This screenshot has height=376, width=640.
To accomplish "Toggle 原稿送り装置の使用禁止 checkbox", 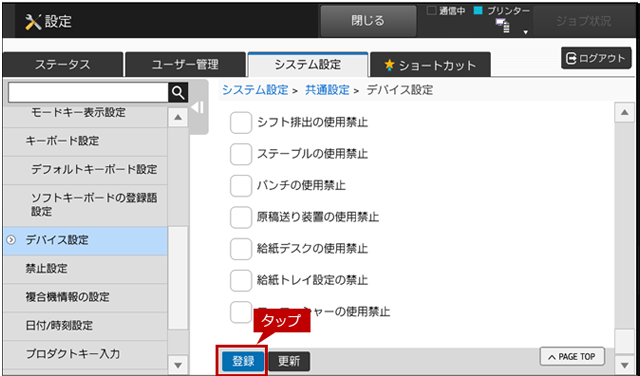I will [x=240, y=217].
